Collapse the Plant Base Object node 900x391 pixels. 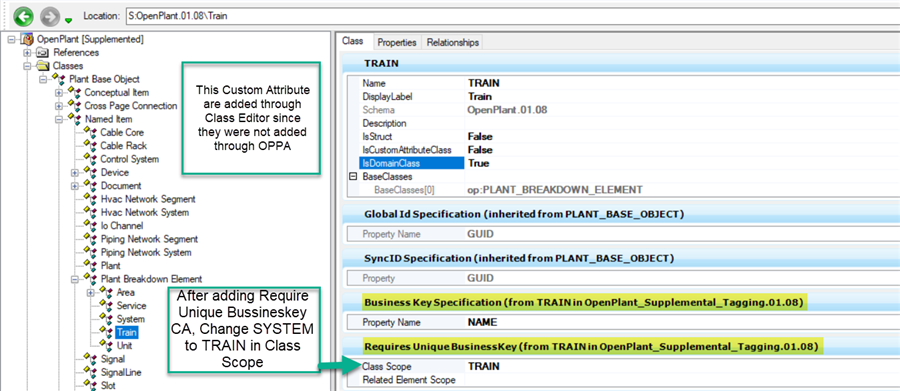(42, 79)
